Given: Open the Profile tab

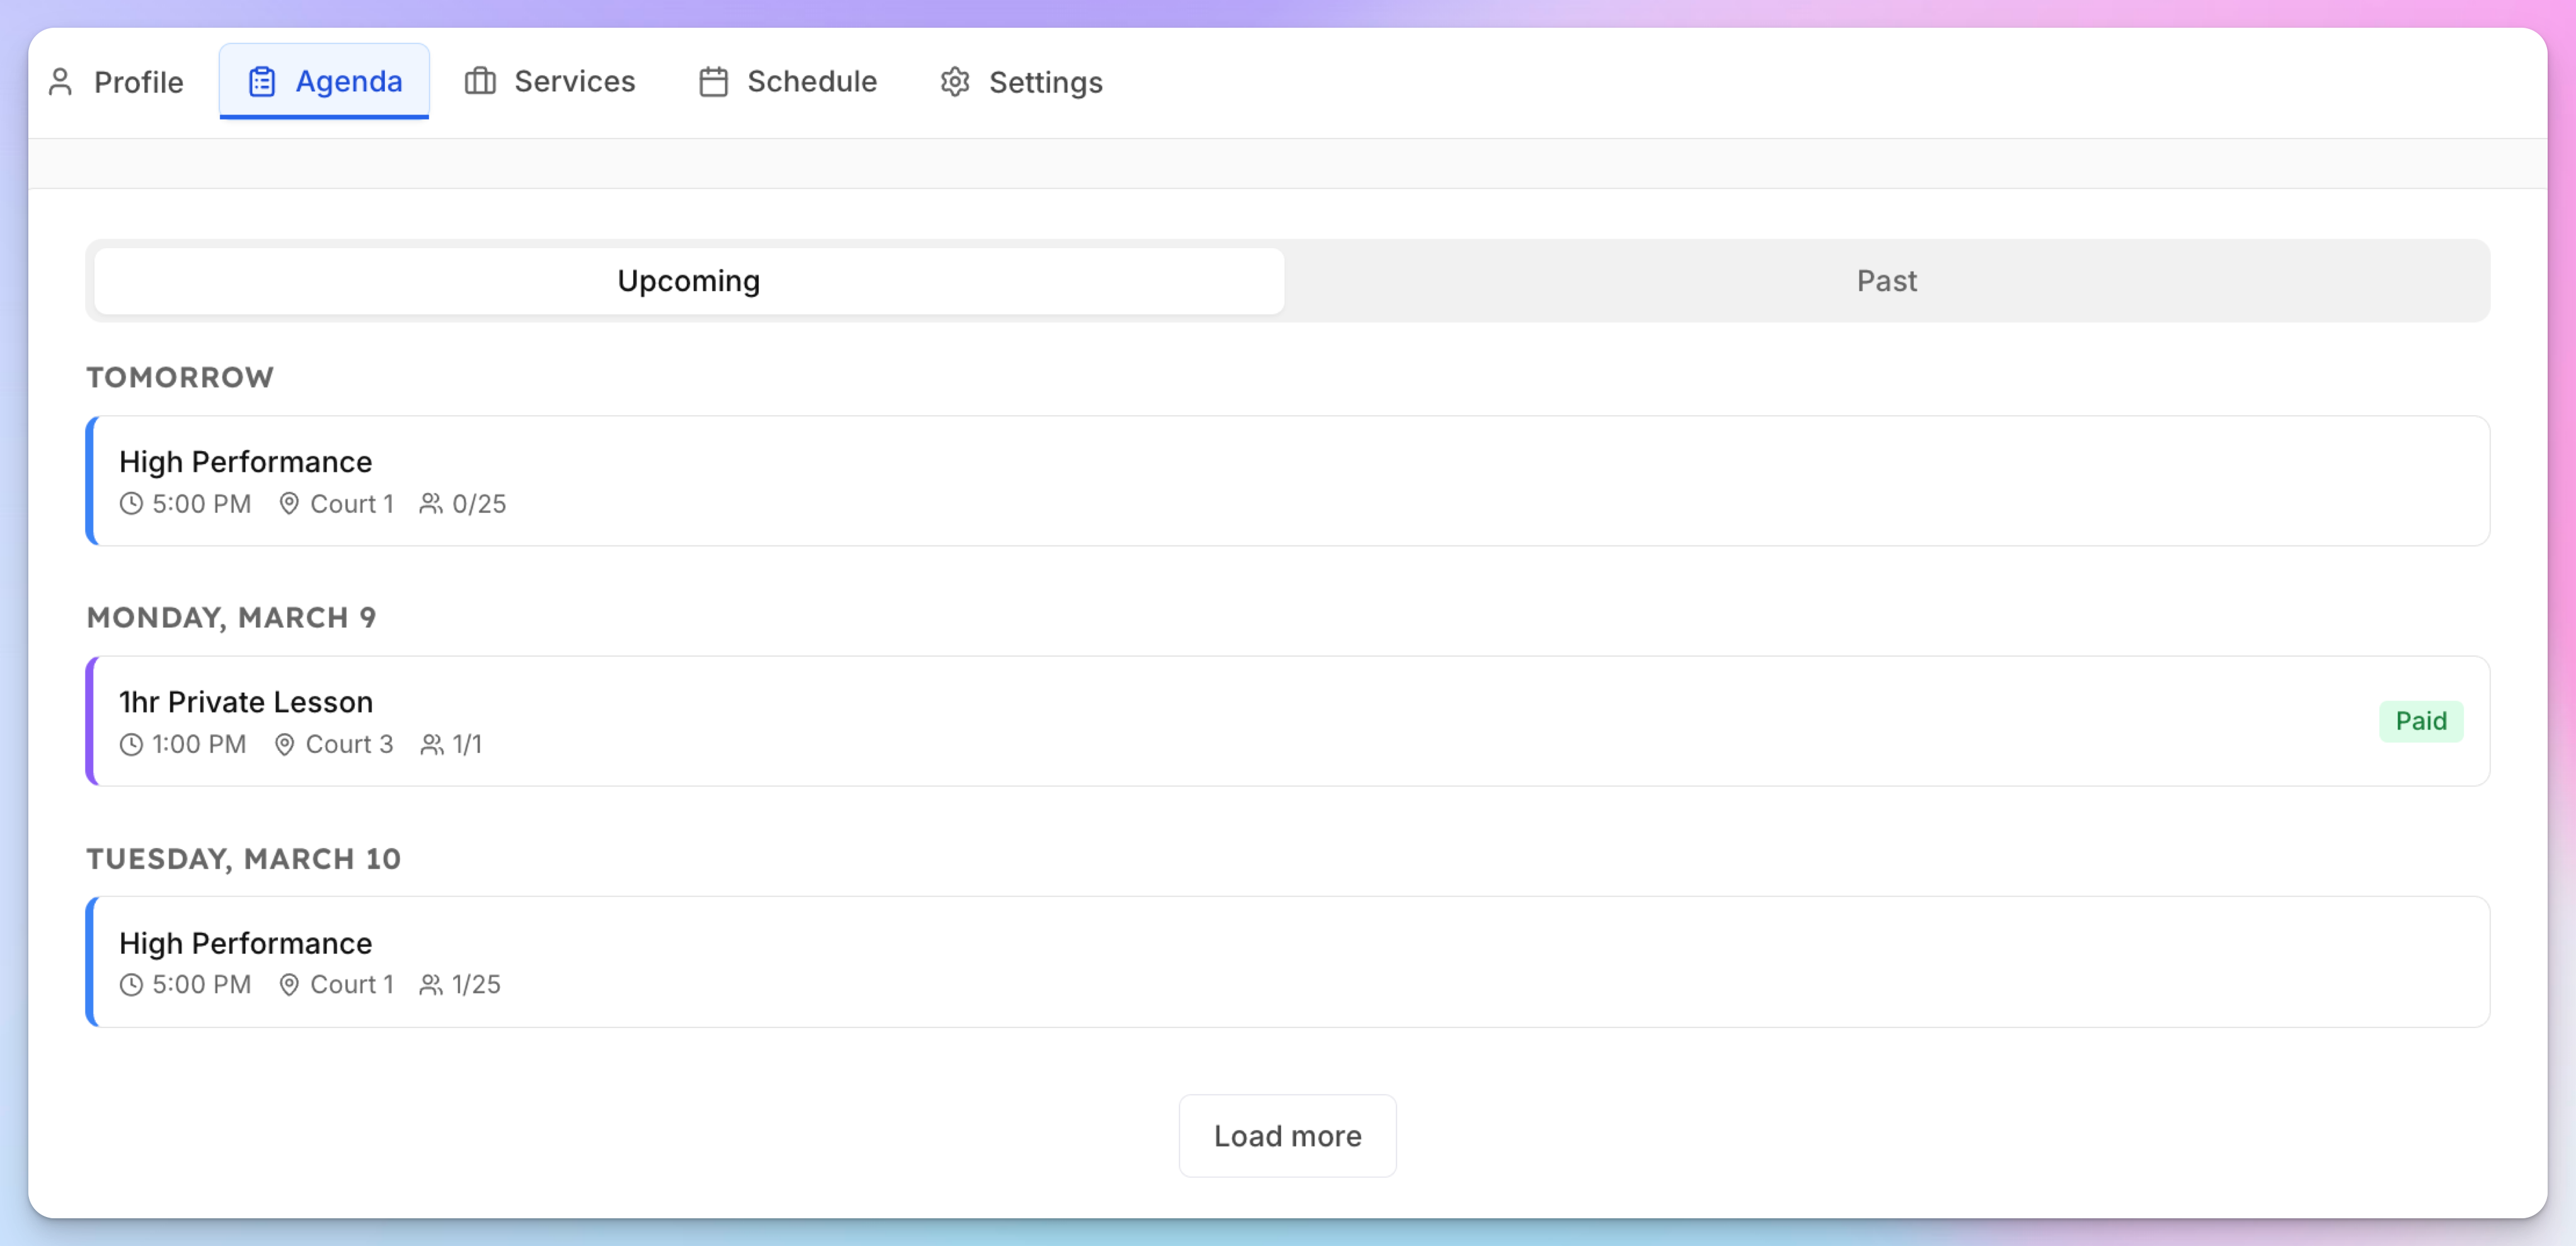Looking at the screenshot, I should tap(116, 82).
